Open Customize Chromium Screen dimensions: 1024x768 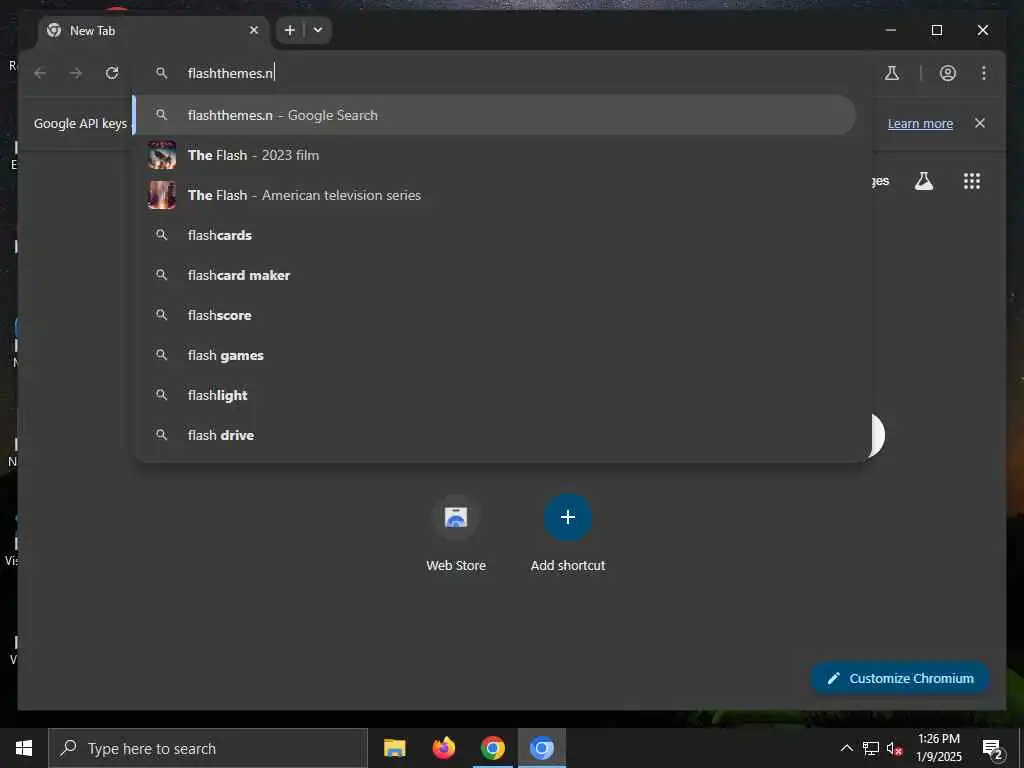coord(900,678)
